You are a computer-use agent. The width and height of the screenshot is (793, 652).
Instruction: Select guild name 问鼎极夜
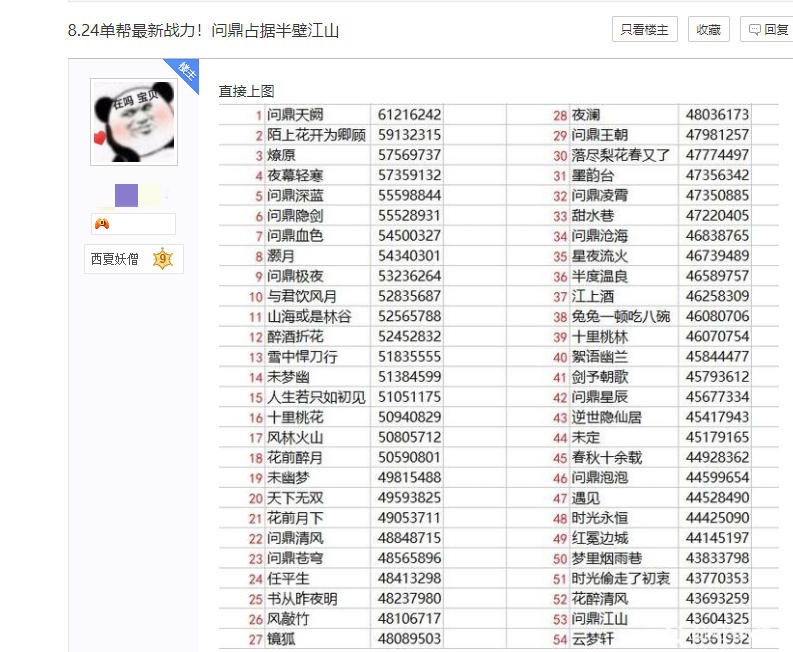point(295,276)
